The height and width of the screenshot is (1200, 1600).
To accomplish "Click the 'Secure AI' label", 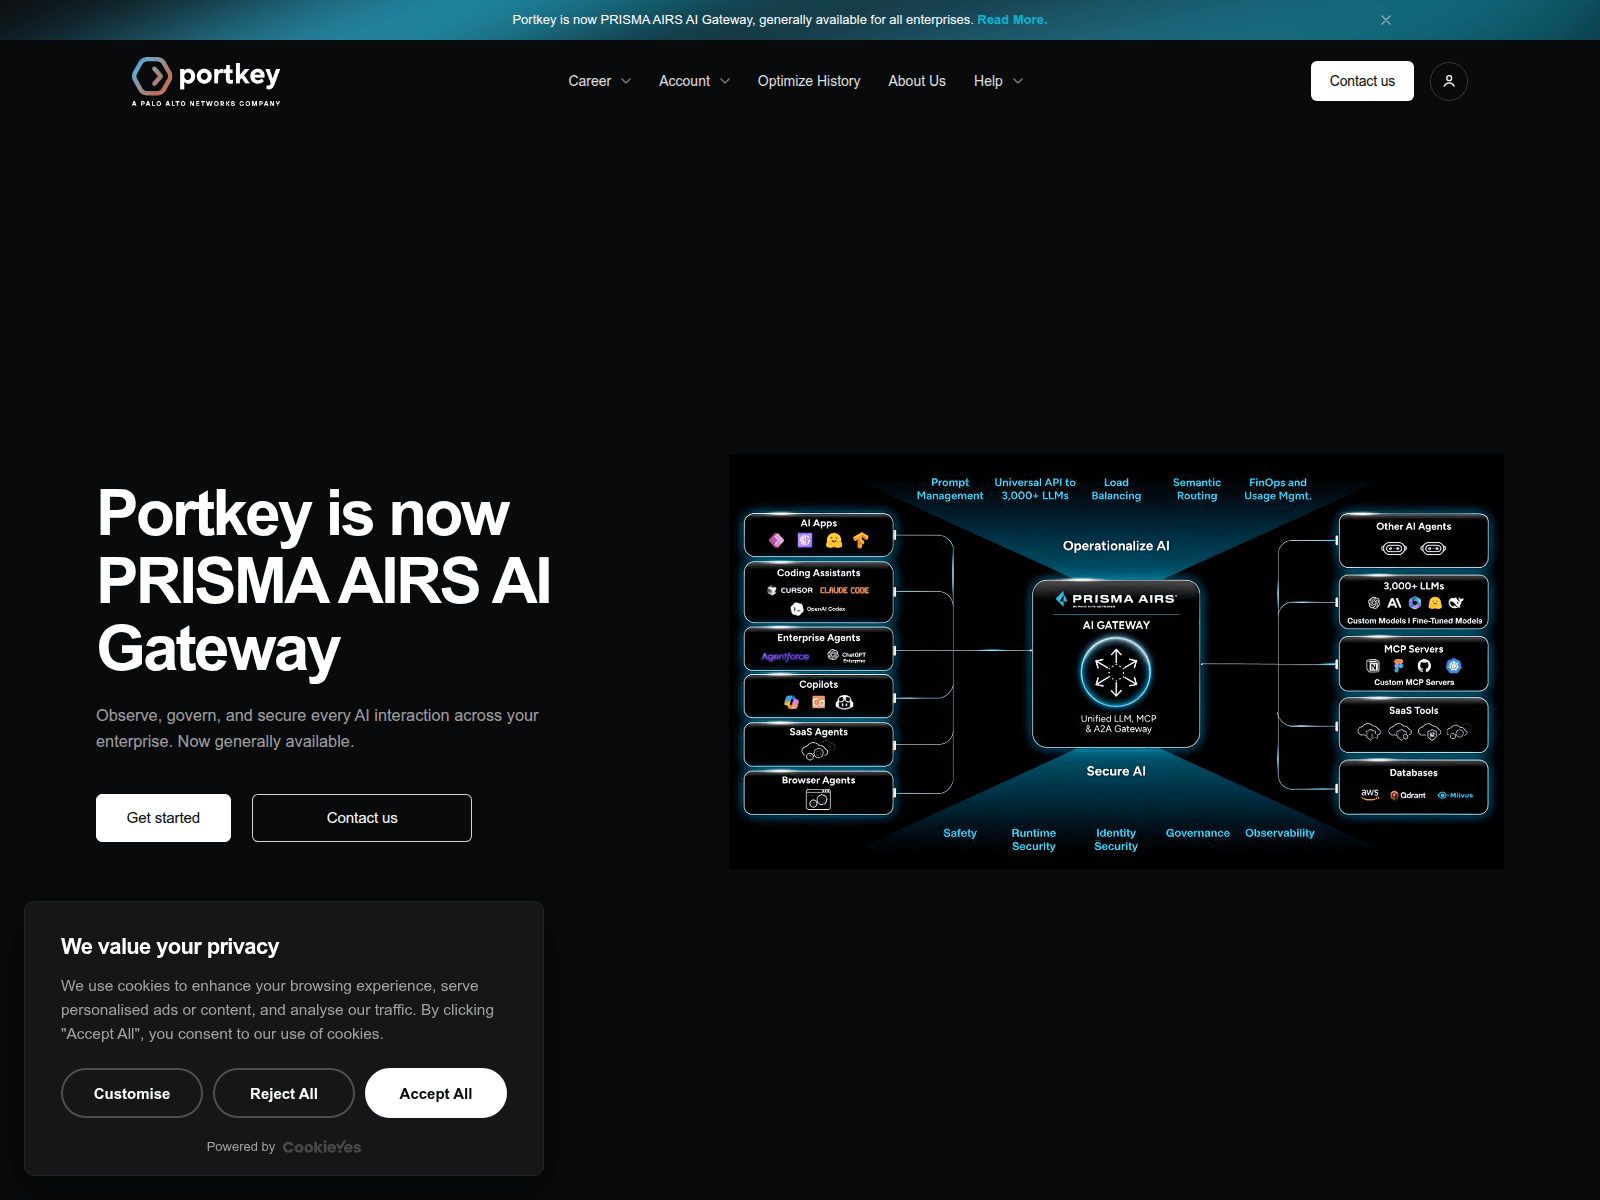I will [1116, 771].
